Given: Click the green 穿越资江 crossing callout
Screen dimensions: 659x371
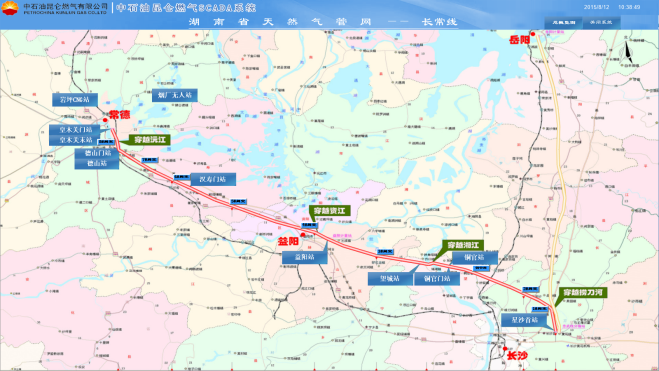Looking at the screenshot, I should (330, 211).
